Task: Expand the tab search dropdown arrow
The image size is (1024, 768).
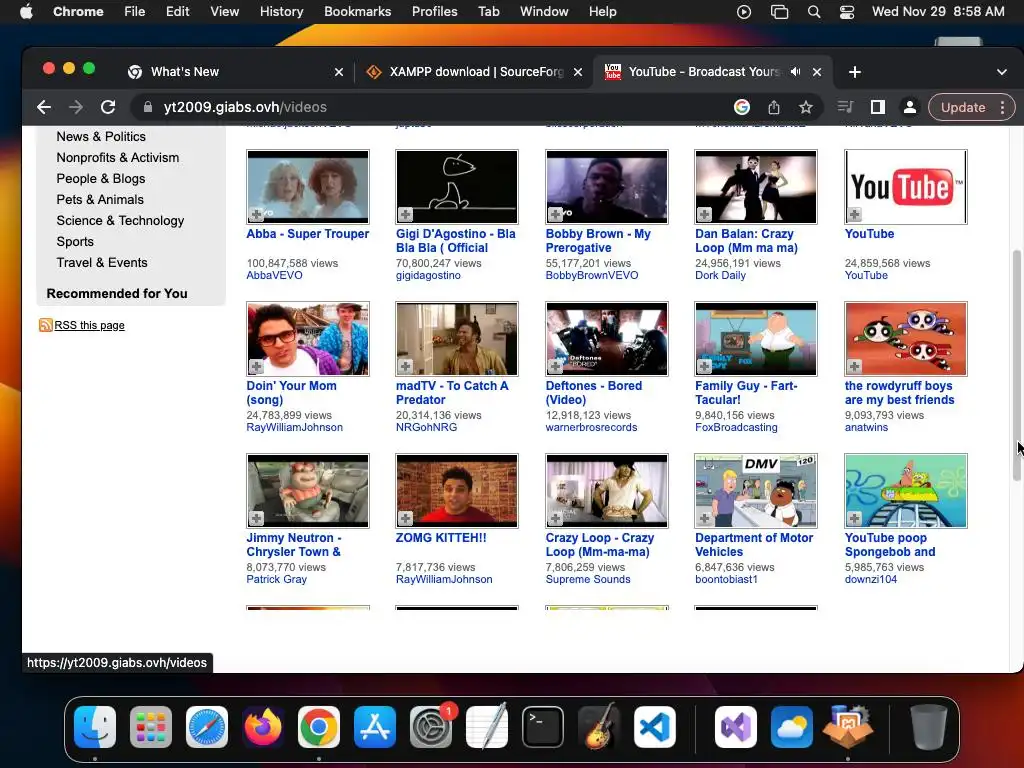Action: pos(1002,72)
